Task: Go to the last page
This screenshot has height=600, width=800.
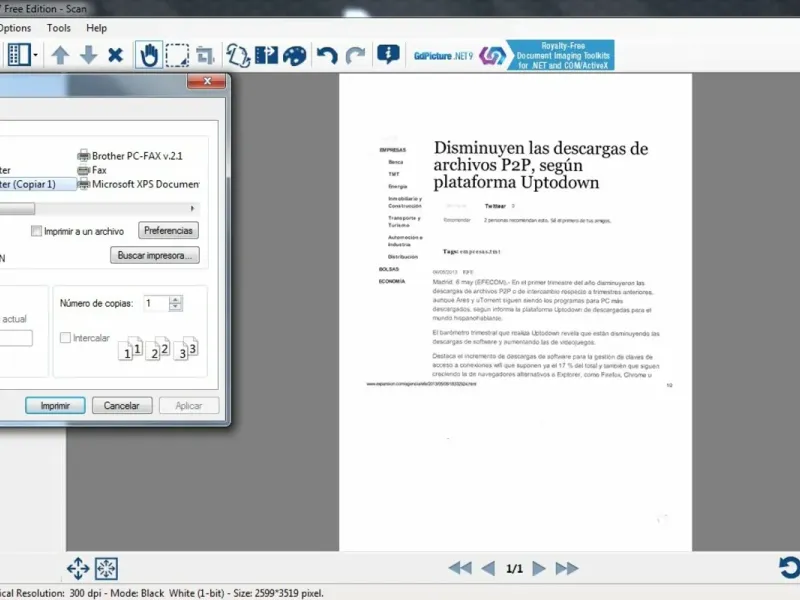Action: 567,568
